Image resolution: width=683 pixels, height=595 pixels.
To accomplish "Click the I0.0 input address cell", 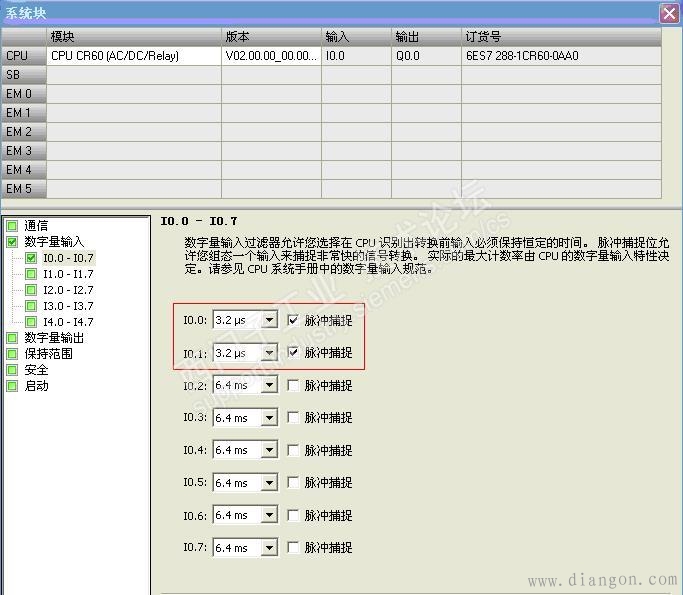I will click(356, 56).
